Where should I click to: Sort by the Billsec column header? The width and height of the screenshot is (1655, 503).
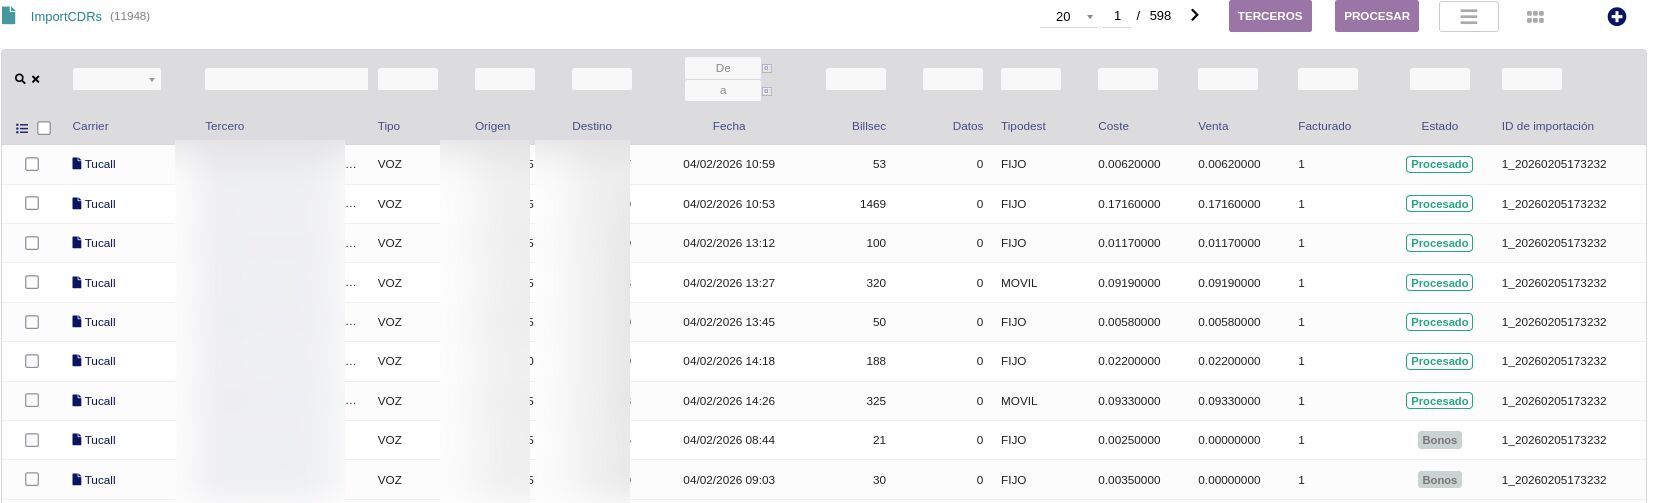[x=868, y=126]
